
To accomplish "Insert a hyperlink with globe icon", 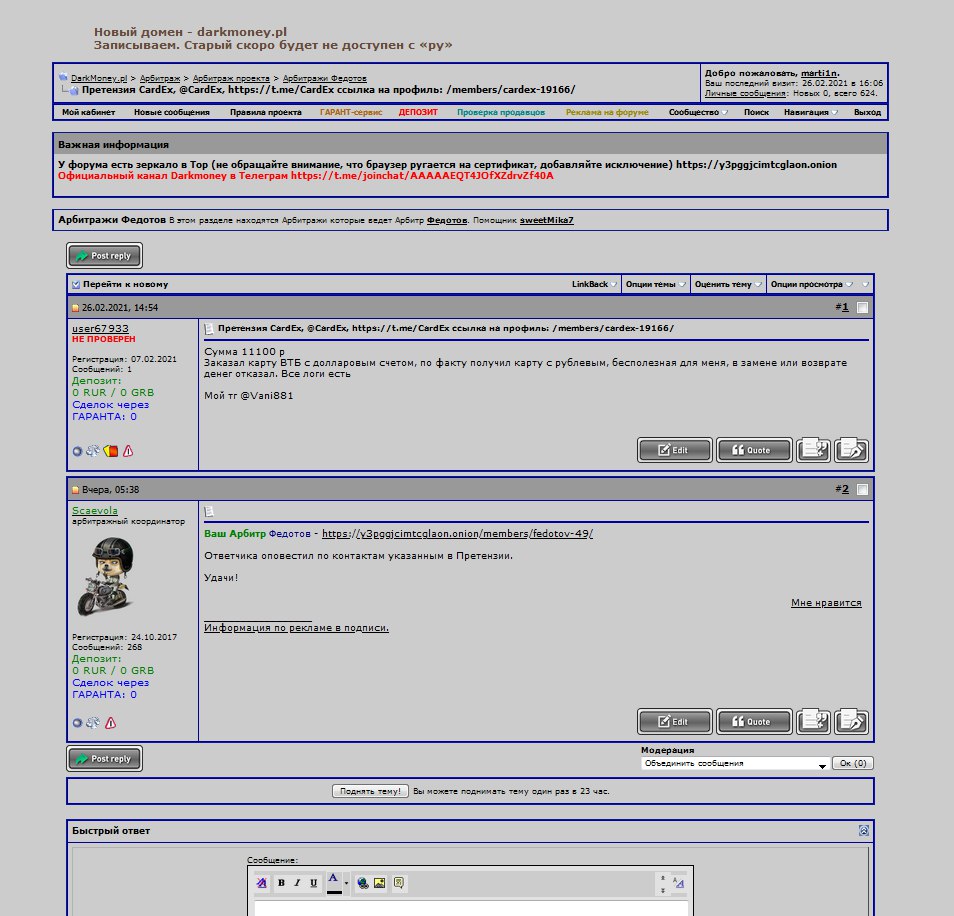I will [363, 883].
